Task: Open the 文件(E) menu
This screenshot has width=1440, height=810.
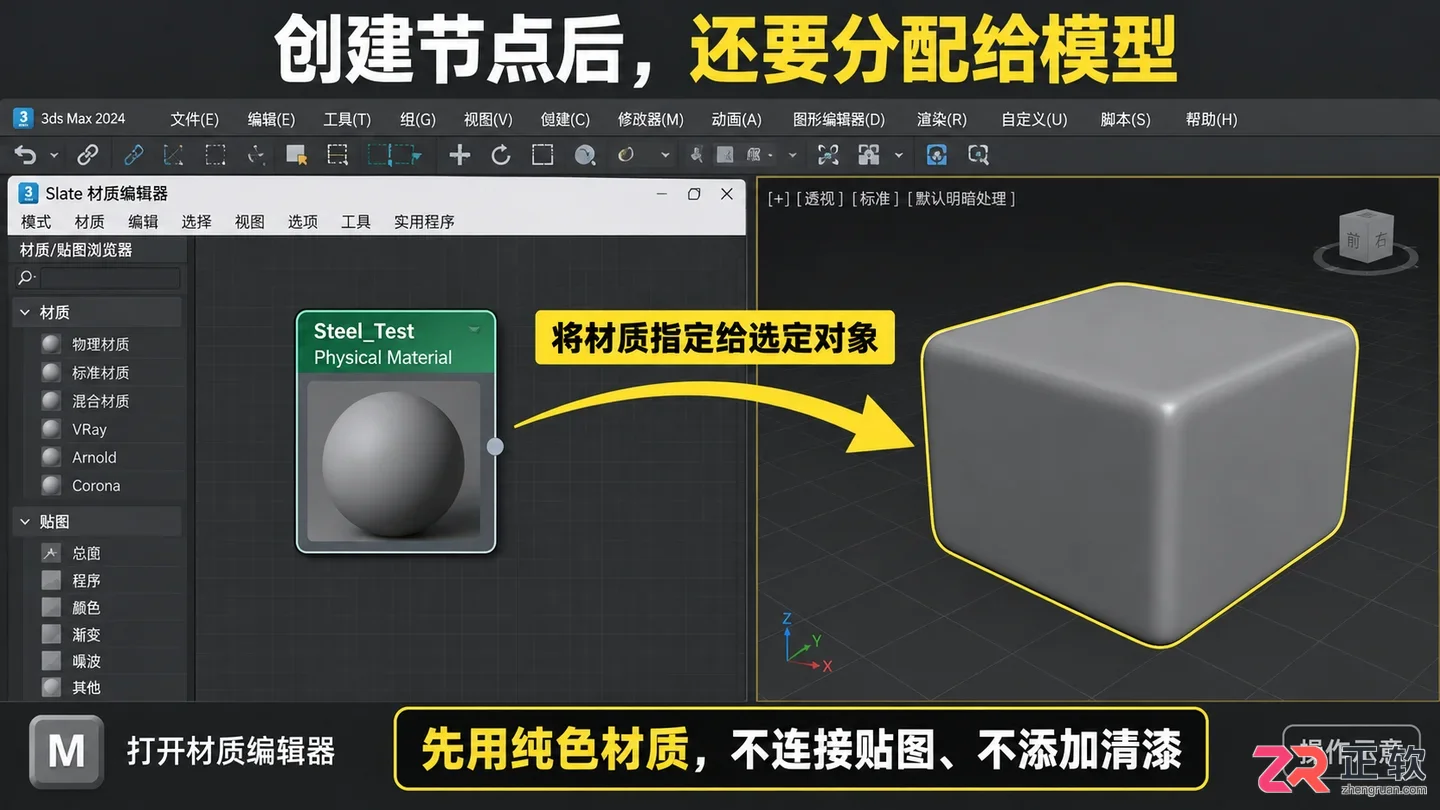Action: [x=194, y=119]
